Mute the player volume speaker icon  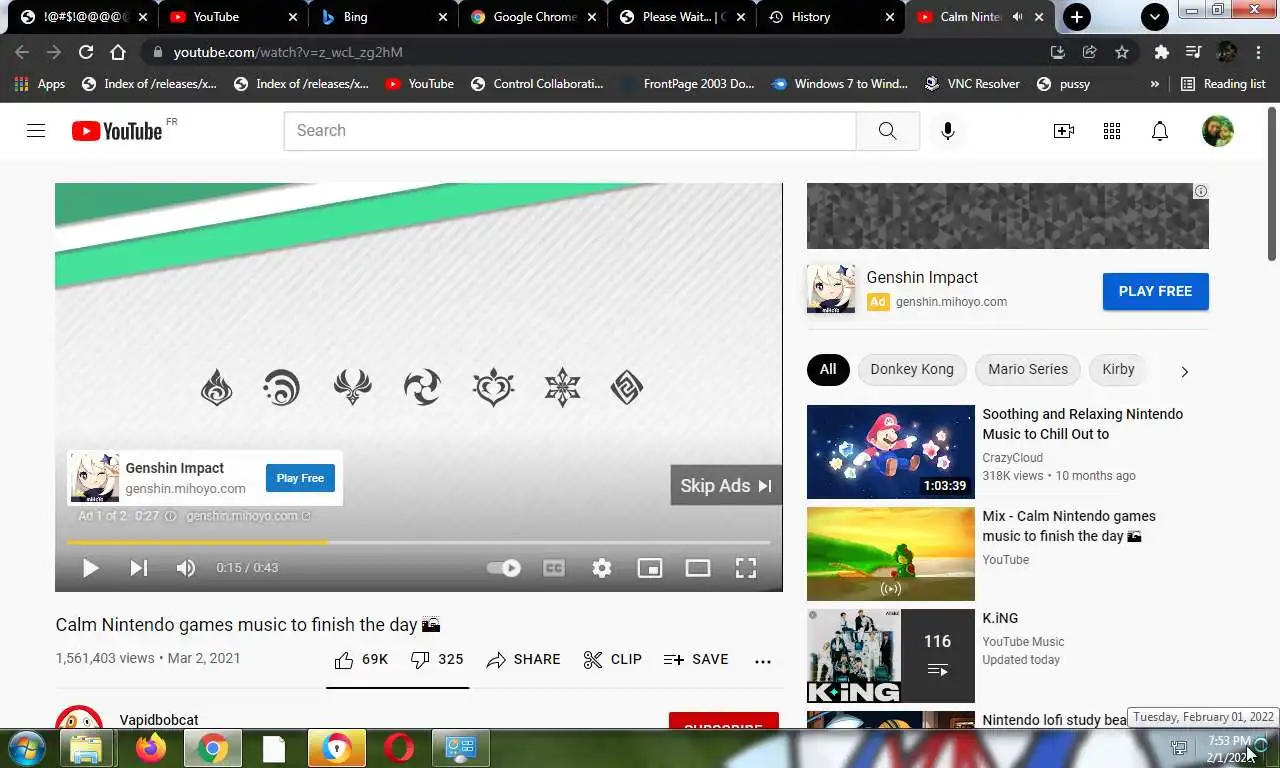coord(186,568)
